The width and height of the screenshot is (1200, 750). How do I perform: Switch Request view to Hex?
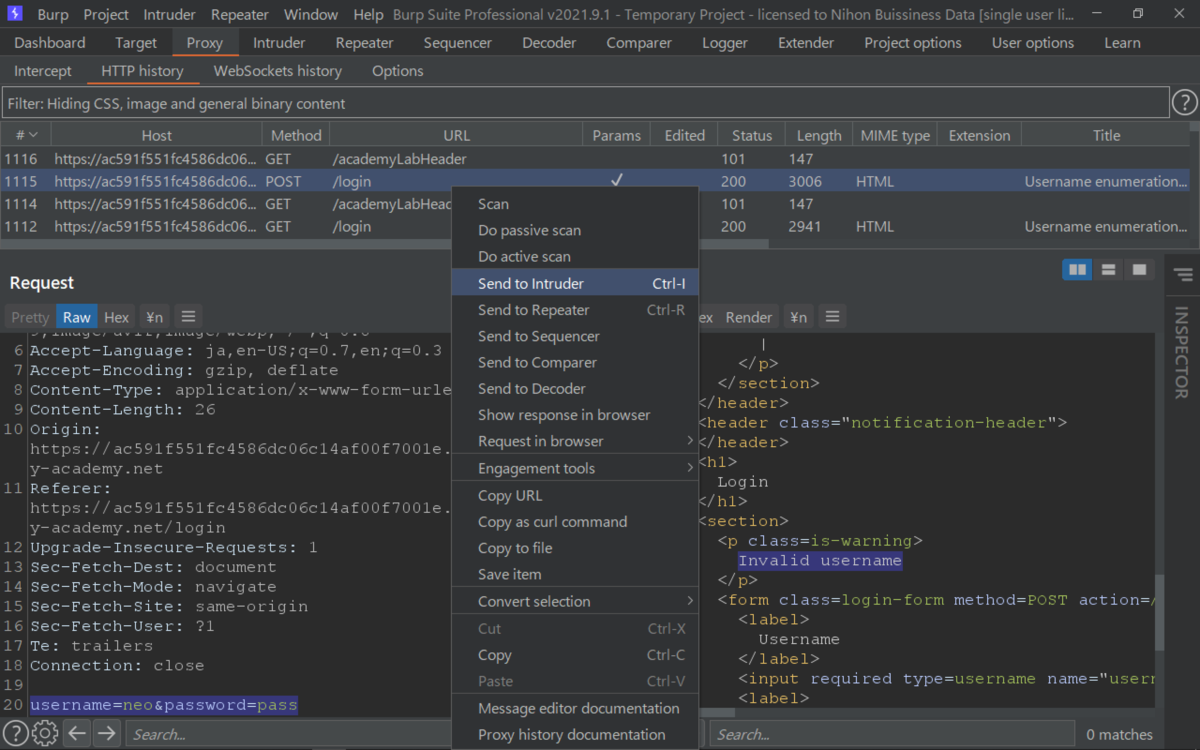(117, 317)
